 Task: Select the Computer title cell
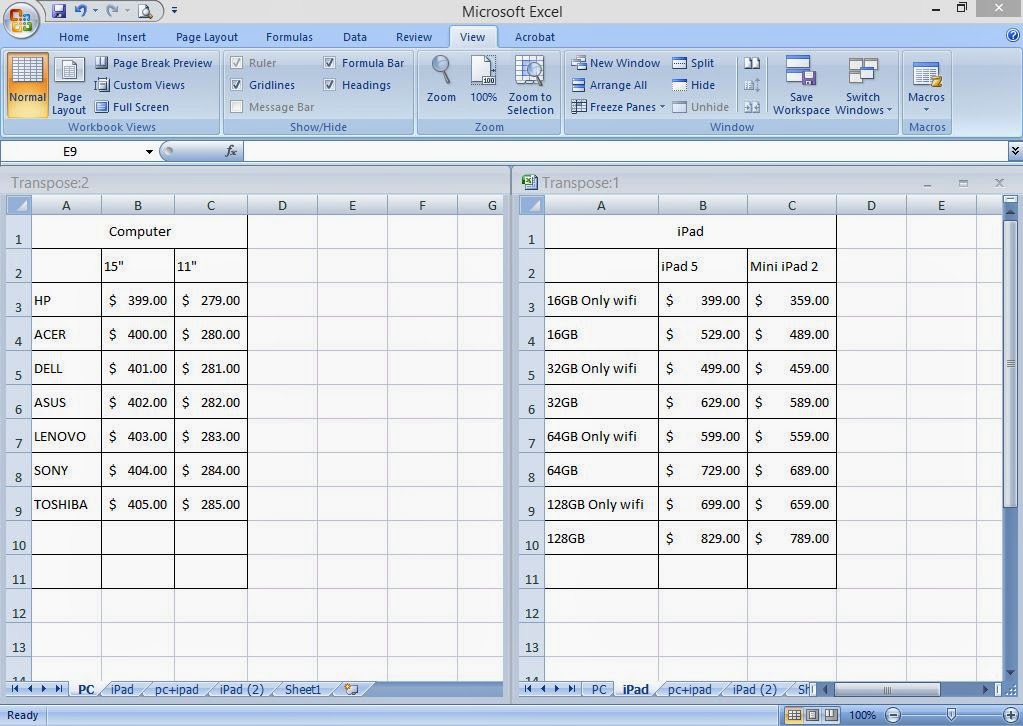[140, 232]
